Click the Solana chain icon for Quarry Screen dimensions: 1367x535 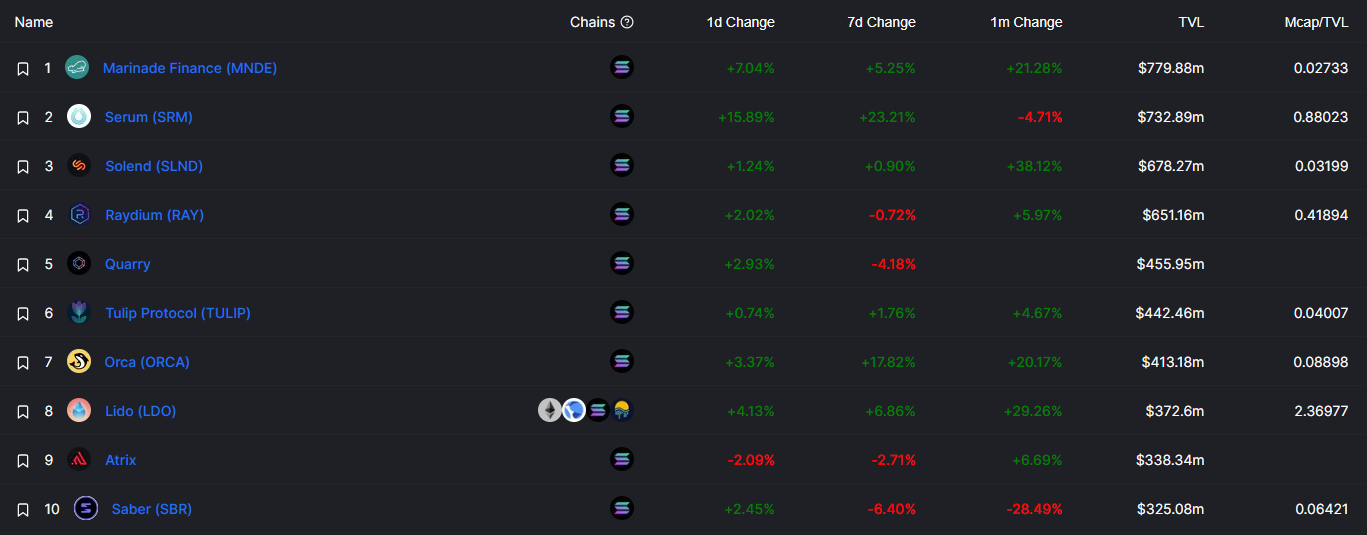[x=622, y=263]
